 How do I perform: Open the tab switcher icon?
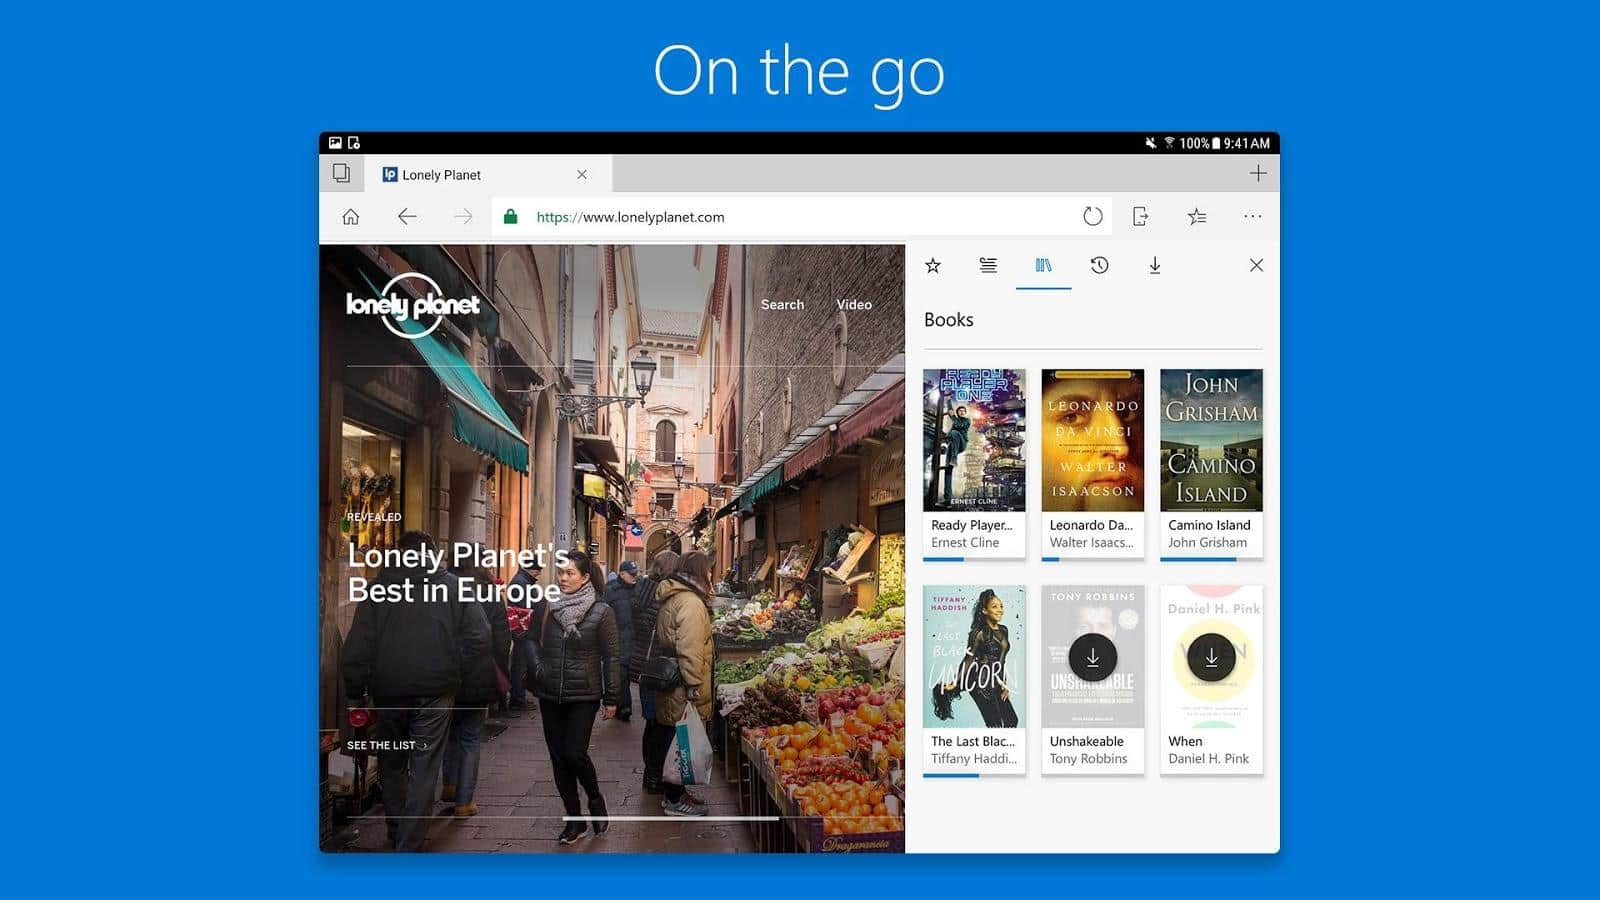pos(341,173)
